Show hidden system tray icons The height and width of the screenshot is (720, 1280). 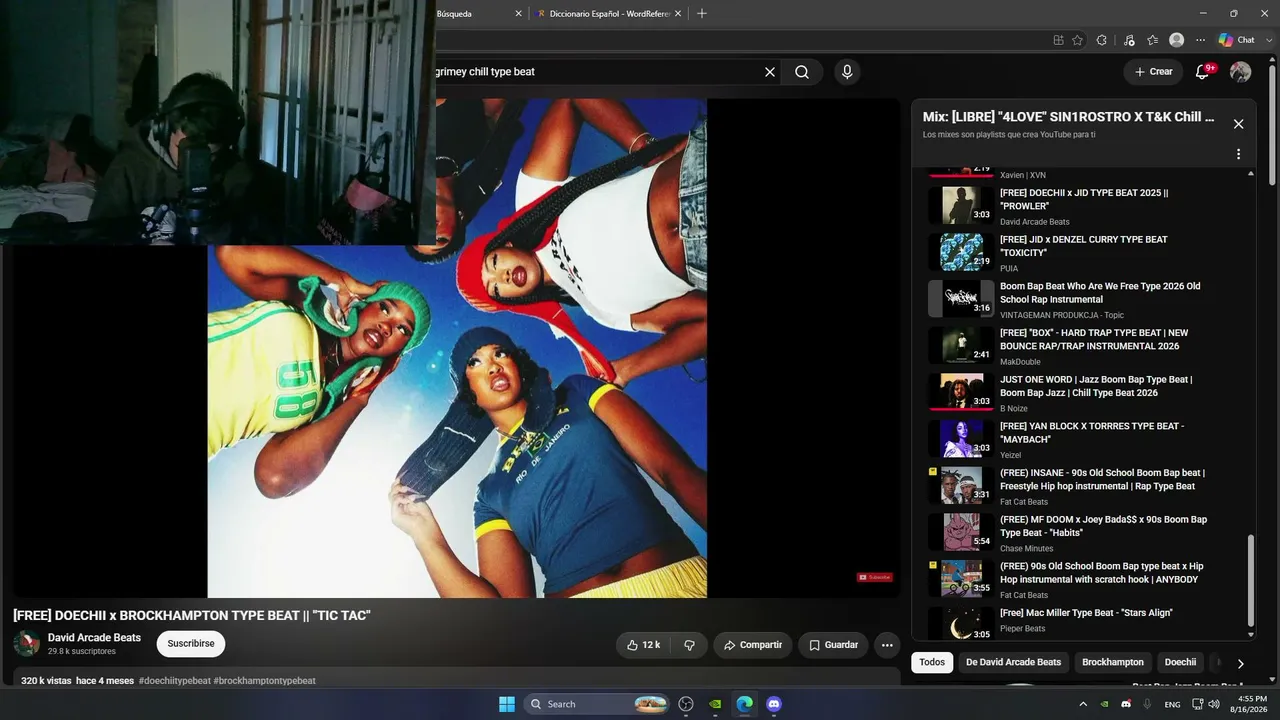click(1082, 704)
